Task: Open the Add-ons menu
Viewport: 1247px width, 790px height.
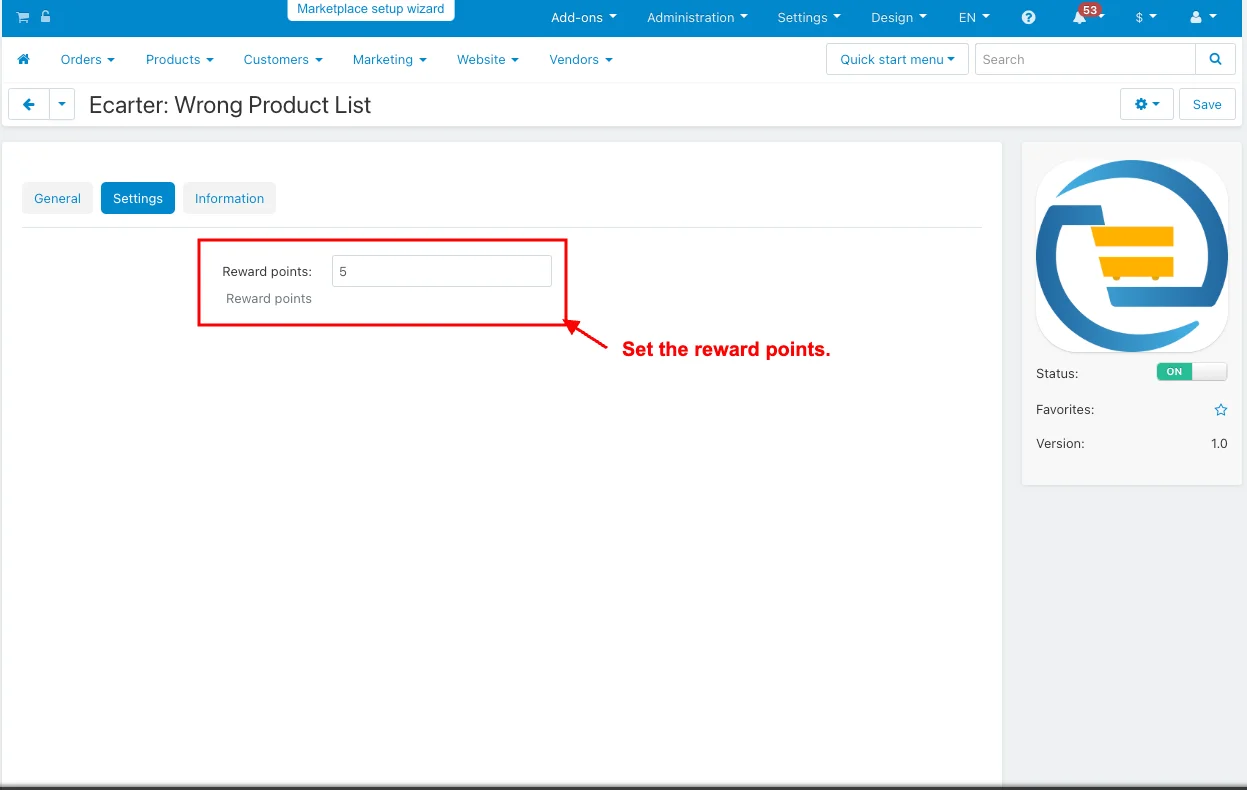Action: [x=583, y=18]
